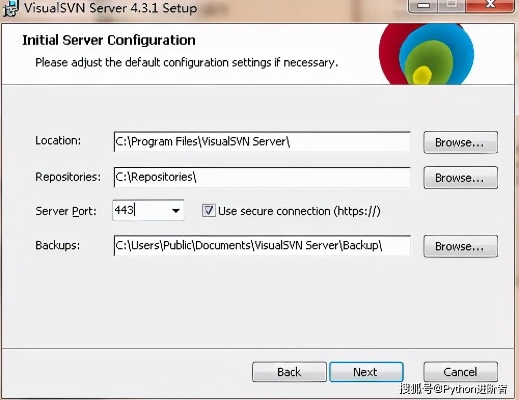The width and height of the screenshot is (519, 400).
Task: Click the Server Port value 443
Action: click(124, 210)
